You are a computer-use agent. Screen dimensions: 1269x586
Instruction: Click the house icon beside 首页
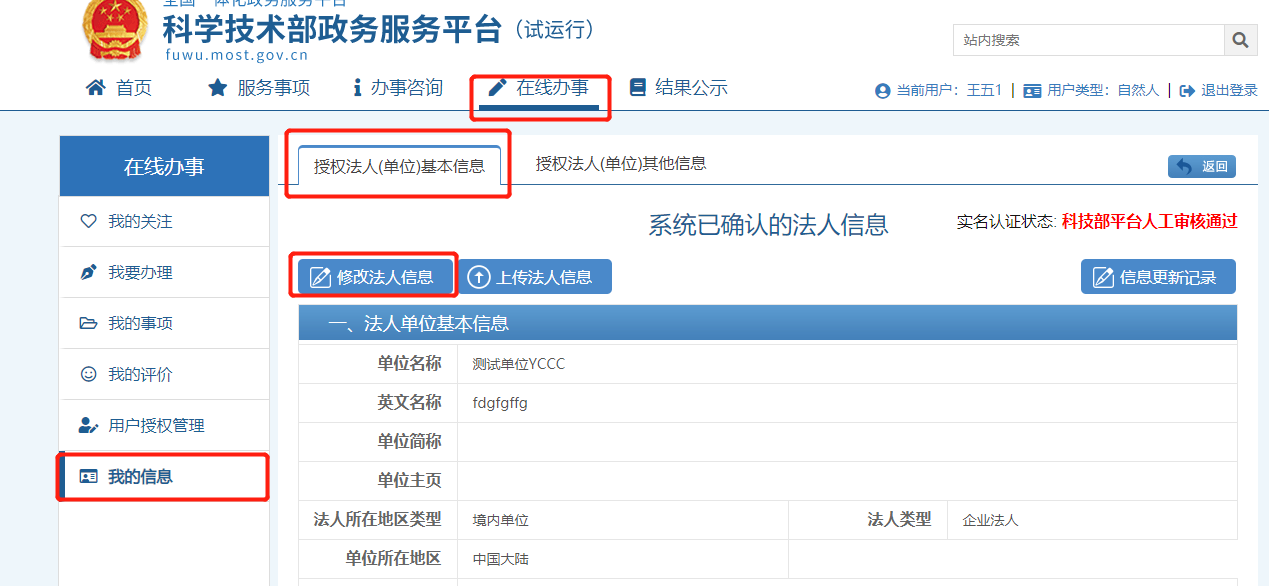(96, 88)
